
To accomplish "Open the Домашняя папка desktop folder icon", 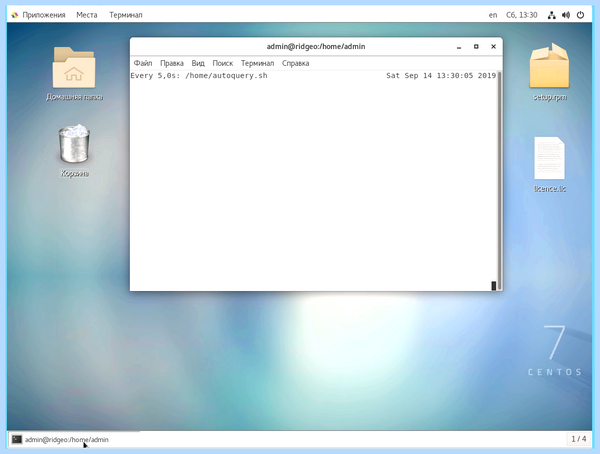I will coord(74,68).
